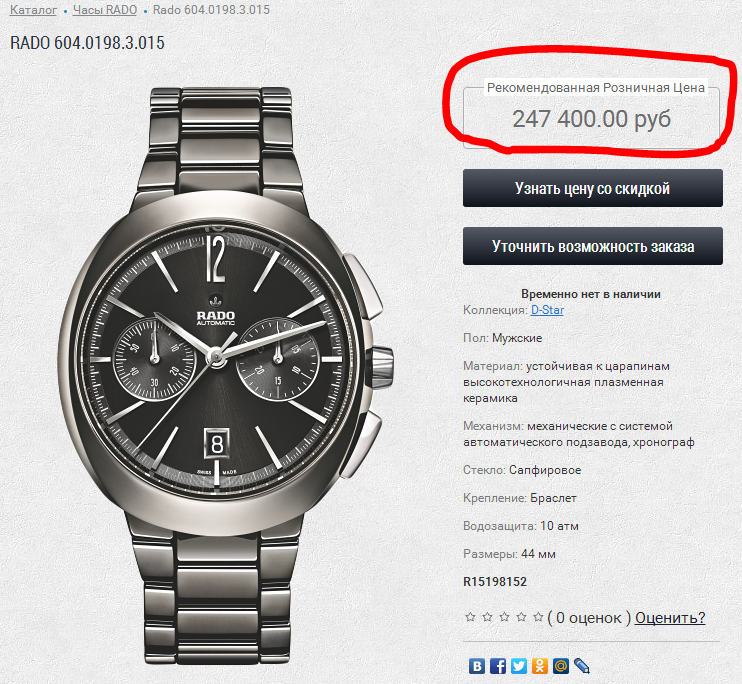Viewport: 742px width, 684px height.
Task: Select the third rating star
Action: tap(505, 617)
